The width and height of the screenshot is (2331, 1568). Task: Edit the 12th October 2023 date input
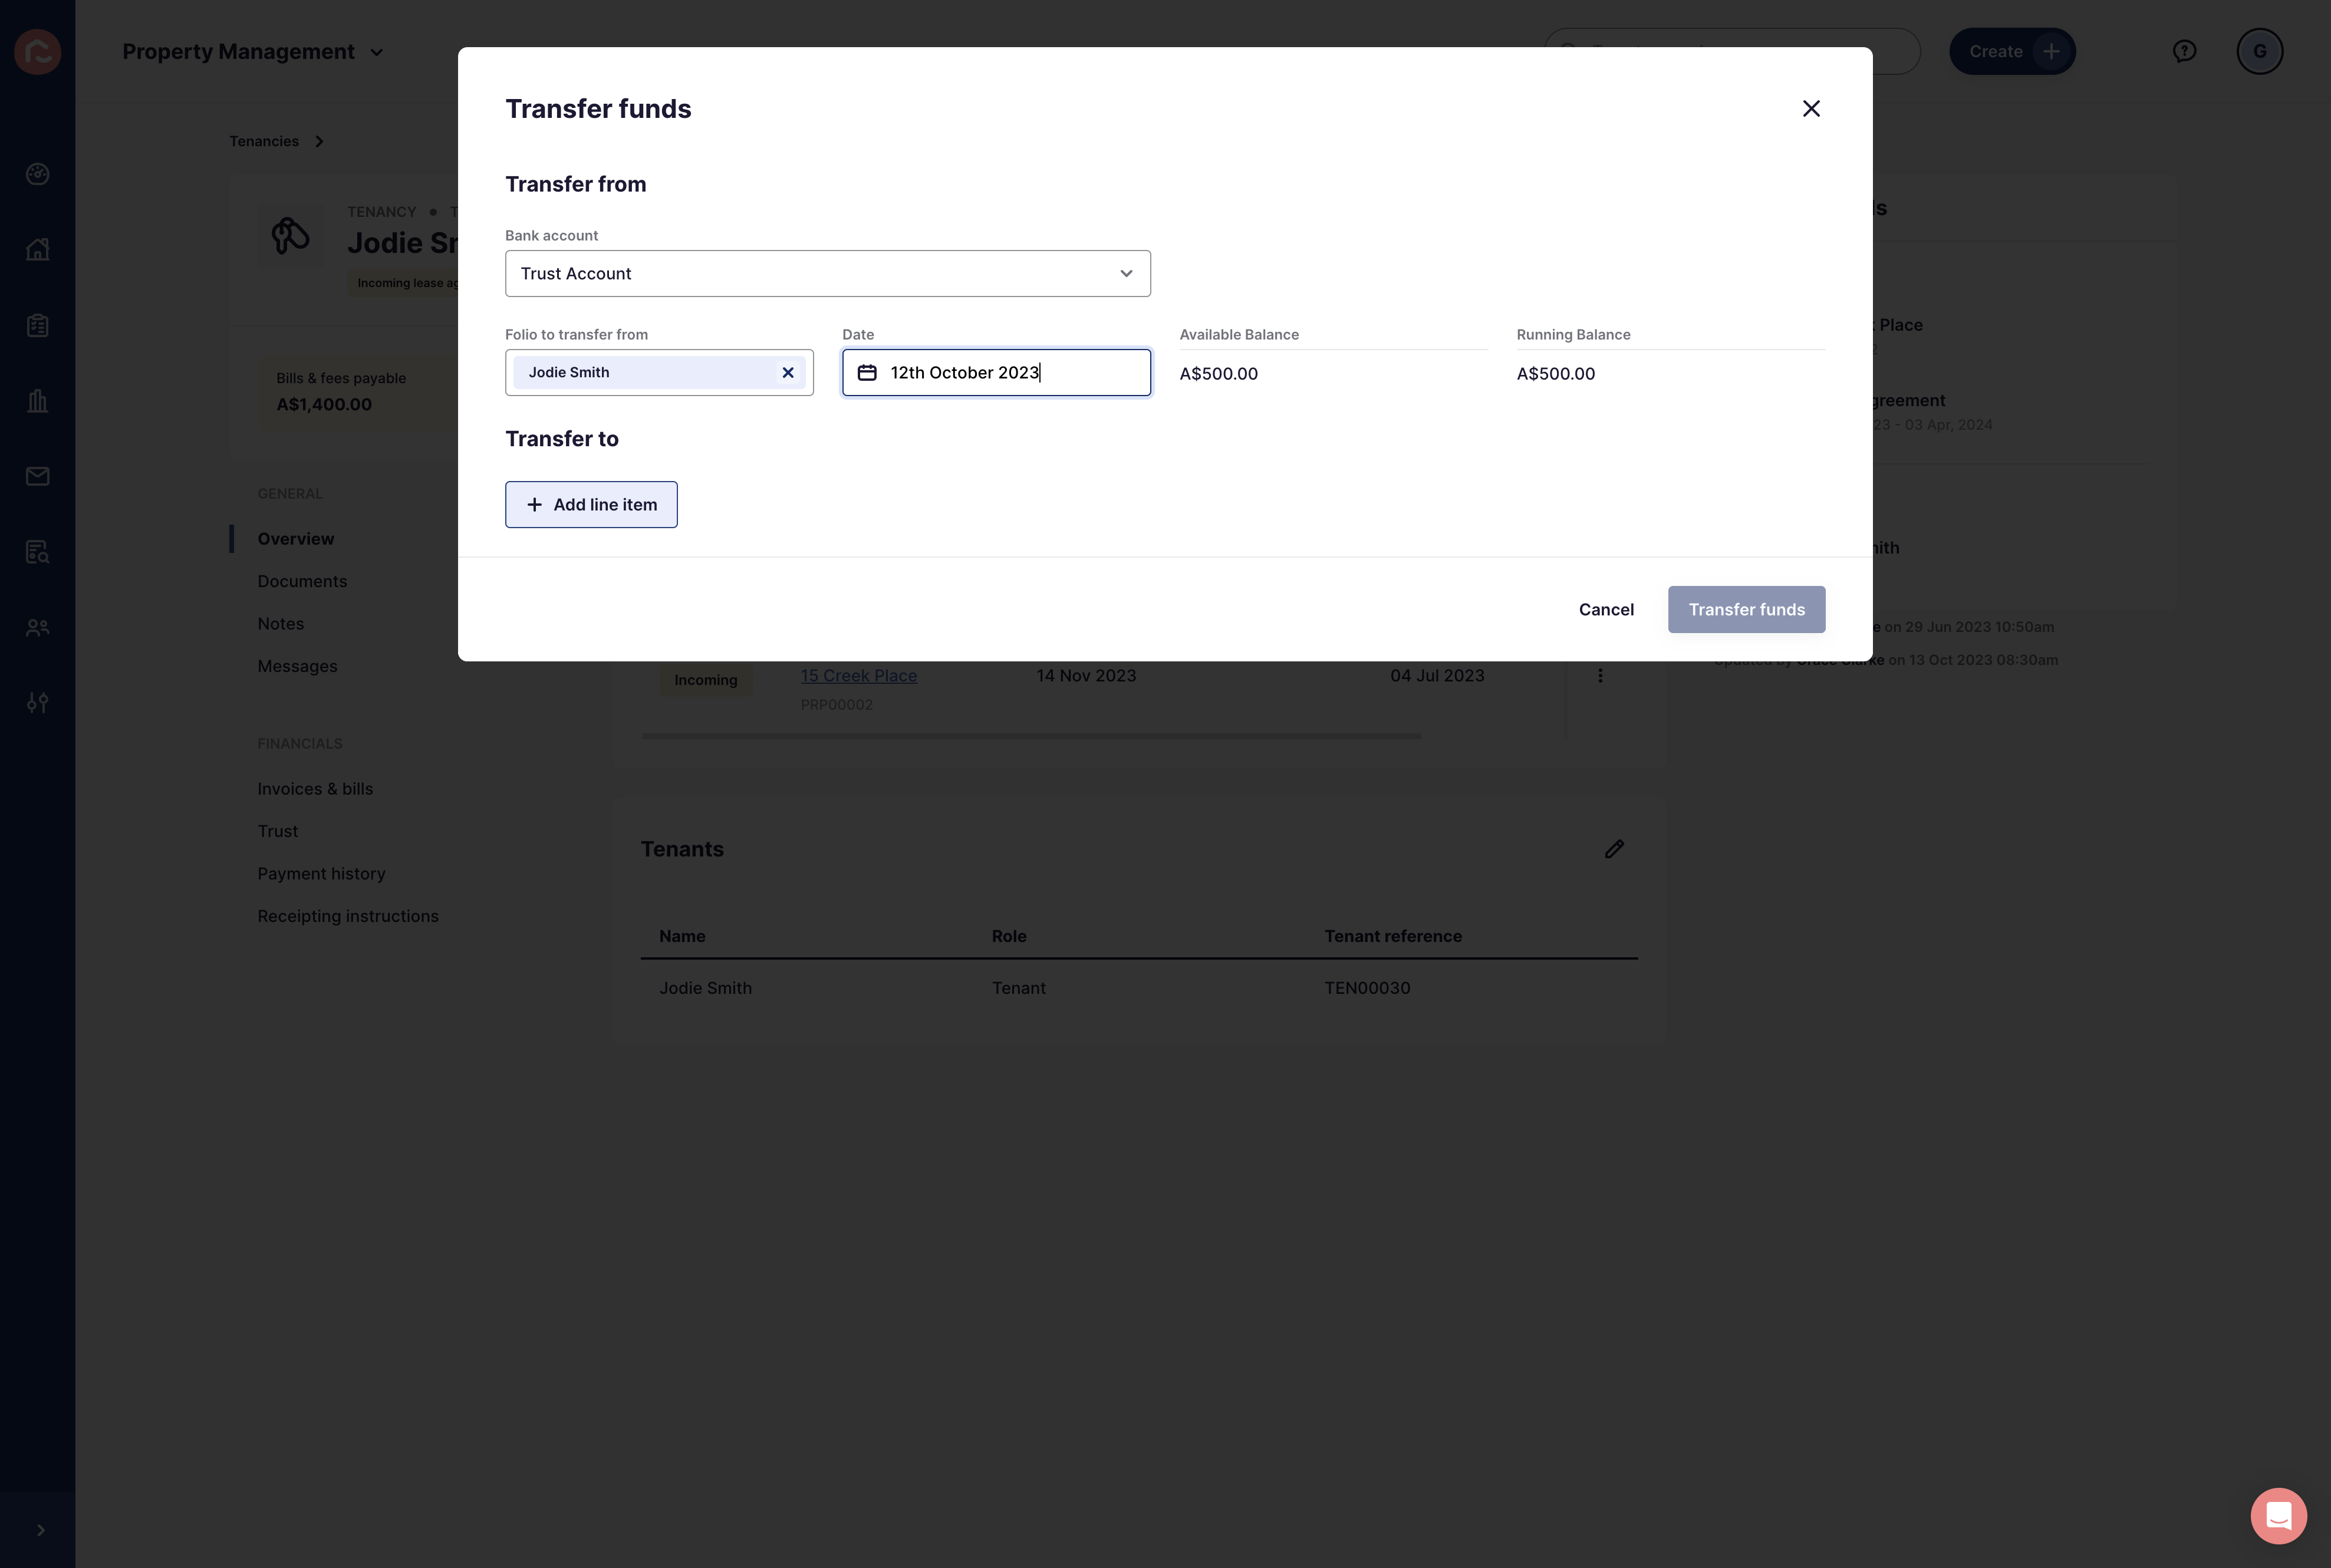(x=996, y=372)
